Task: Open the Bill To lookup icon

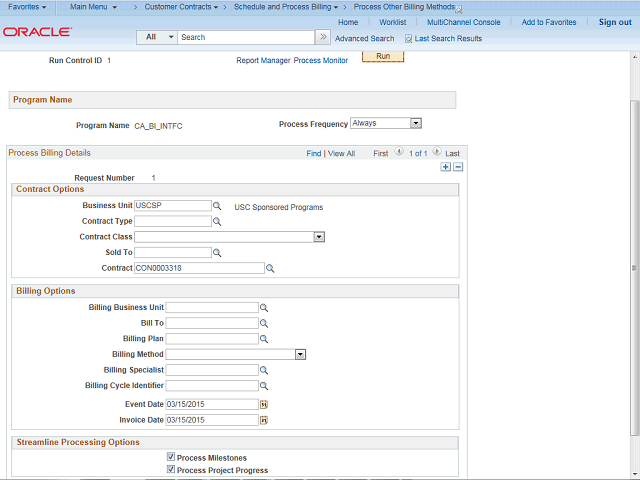Action: (x=264, y=324)
